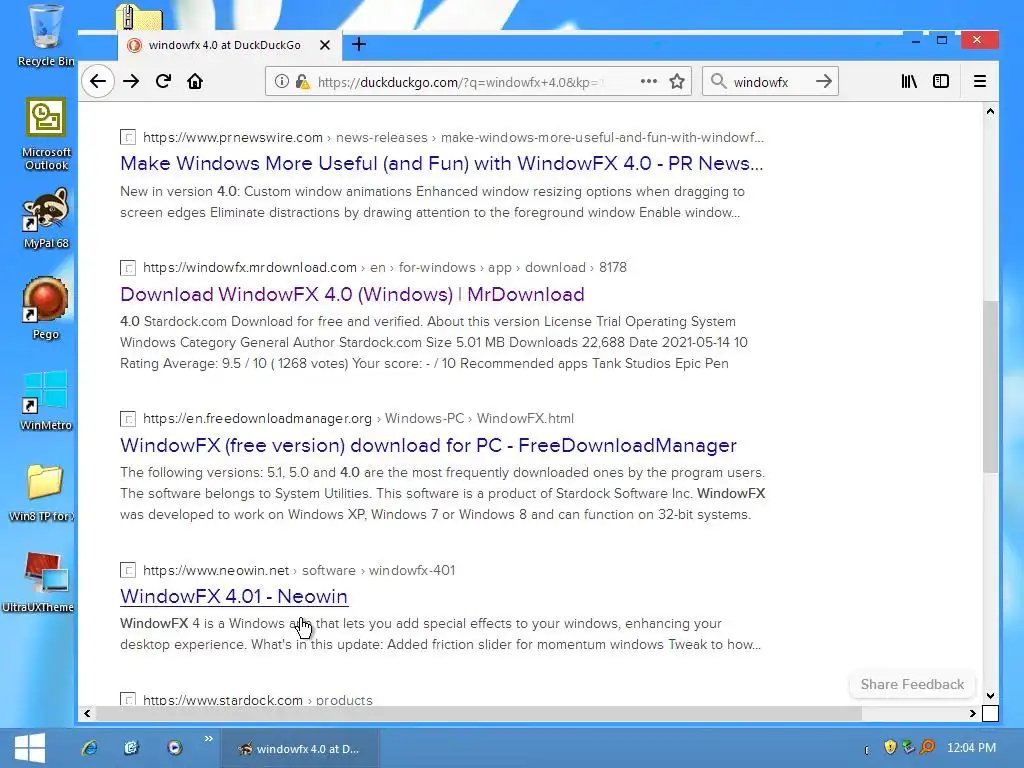Reload the current page
This screenshot has height=768, width=1024.
(163, 82)
